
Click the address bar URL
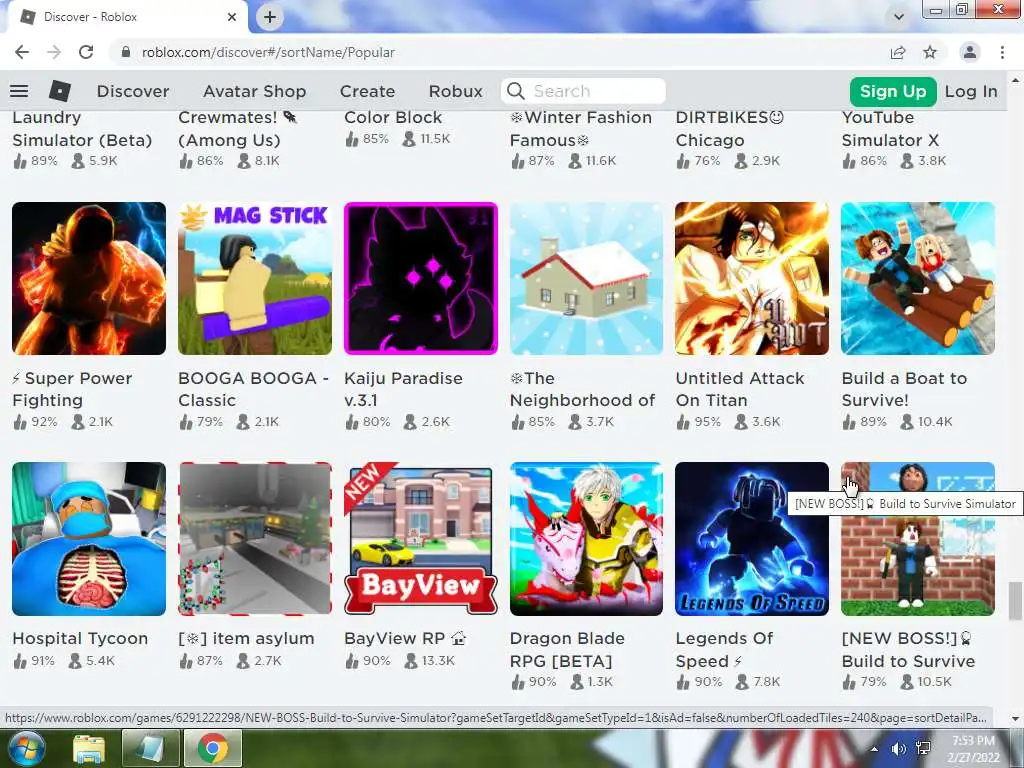coord(268,52)
